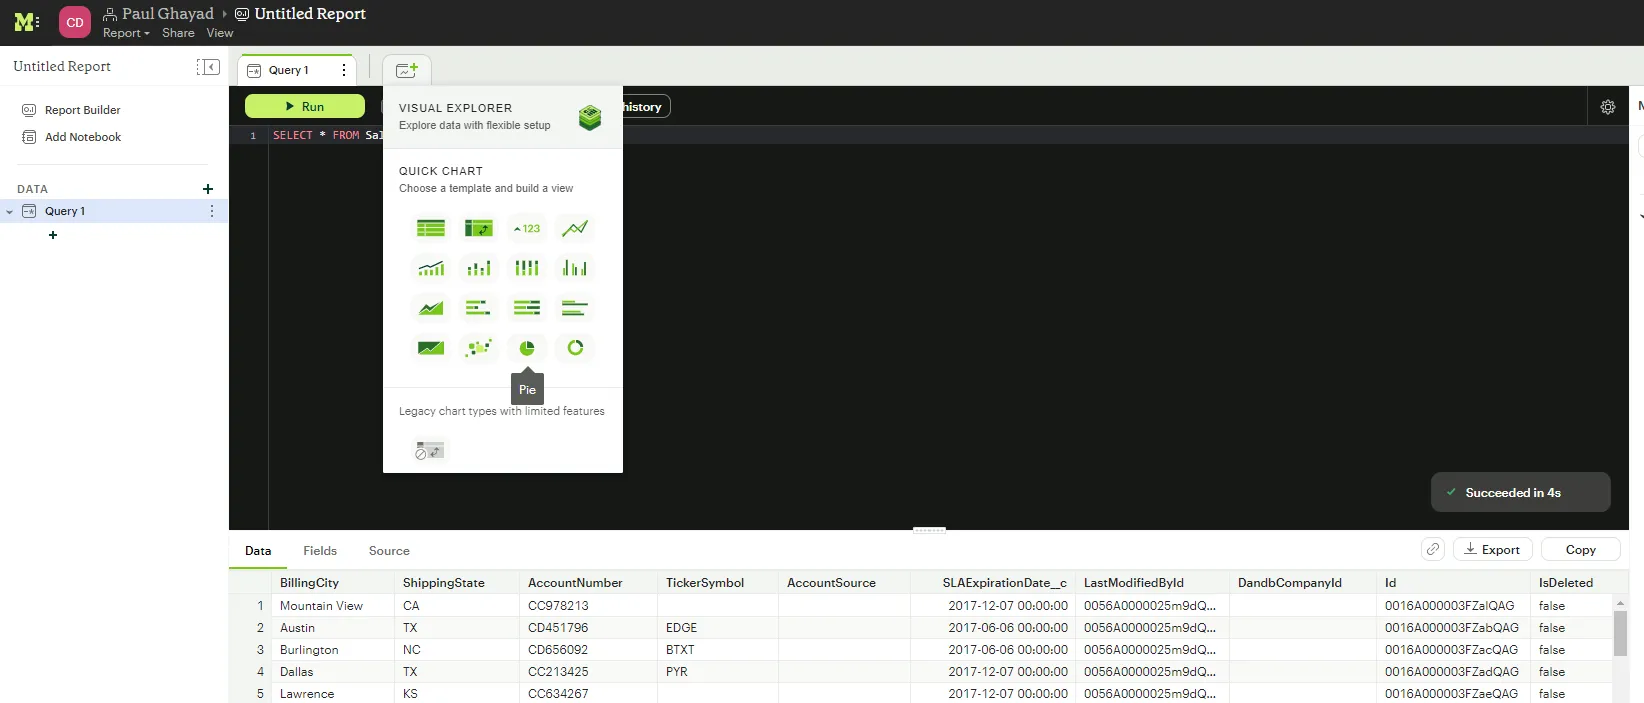The height and width of the screenshot is (703, 1644).
Task: Export the query results
Action: tap(1492, 550)
